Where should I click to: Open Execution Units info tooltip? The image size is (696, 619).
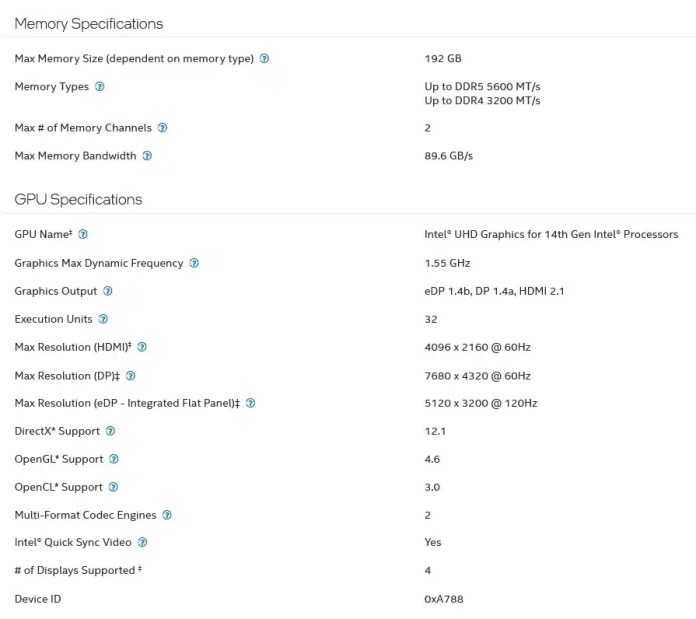103,319
